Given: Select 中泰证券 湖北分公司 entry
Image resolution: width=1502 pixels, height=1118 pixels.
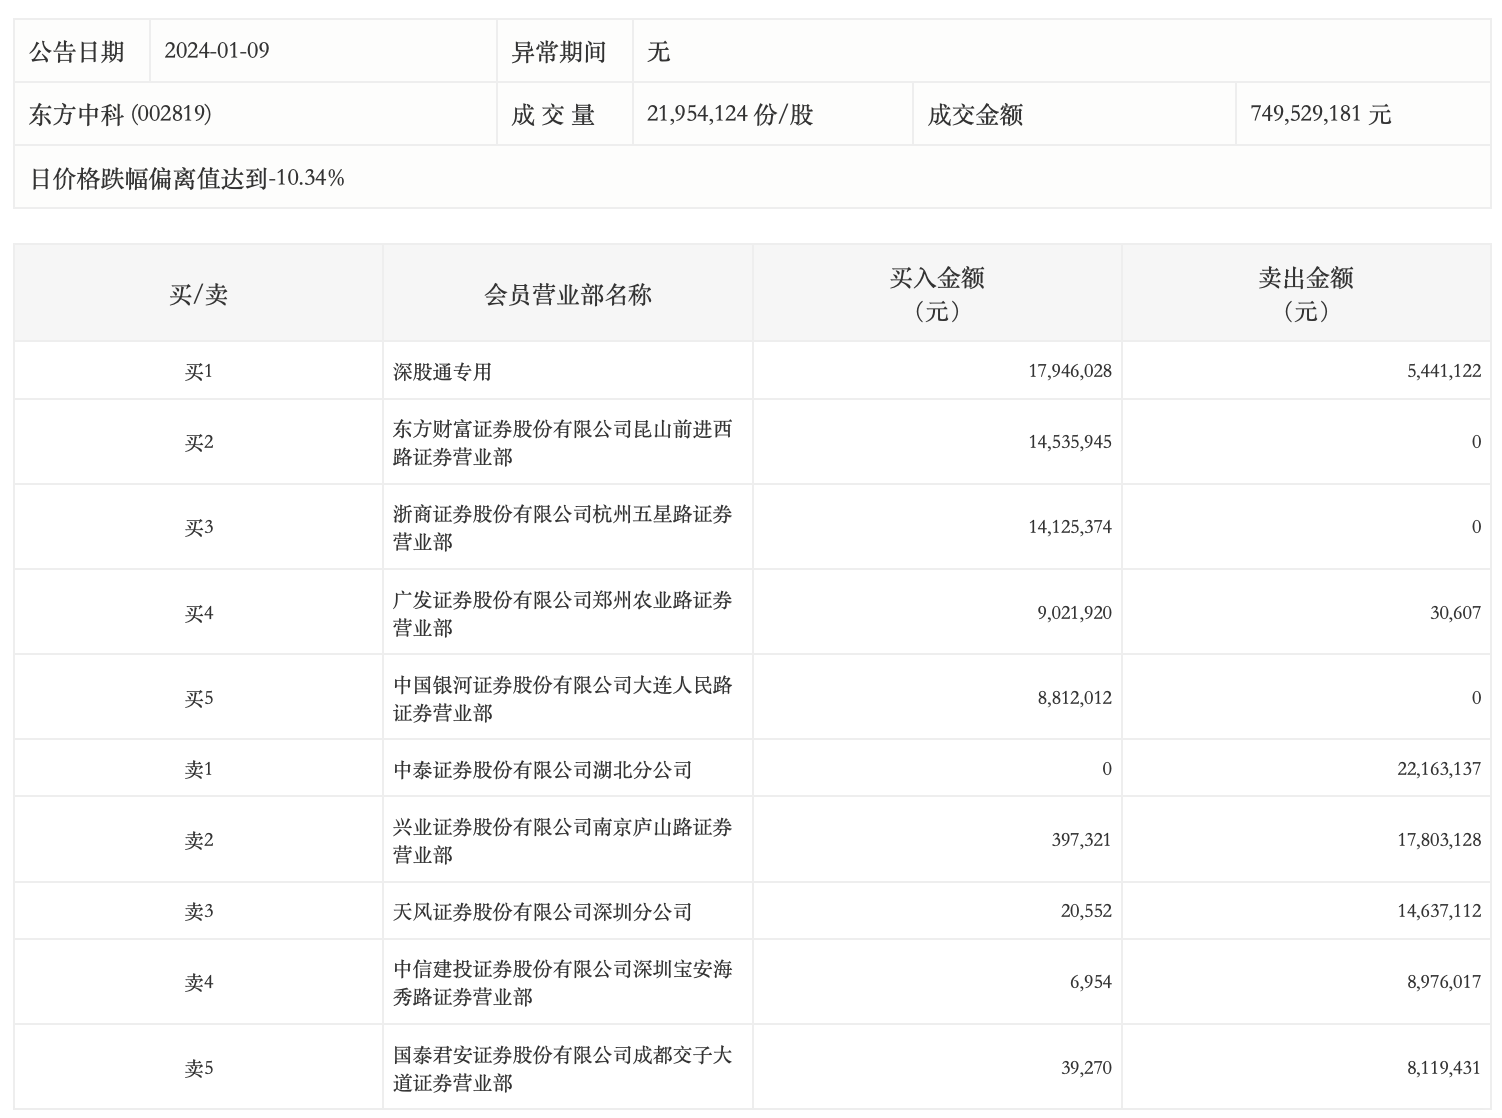Looking at the screenshot, I should (x=542, y=770).
